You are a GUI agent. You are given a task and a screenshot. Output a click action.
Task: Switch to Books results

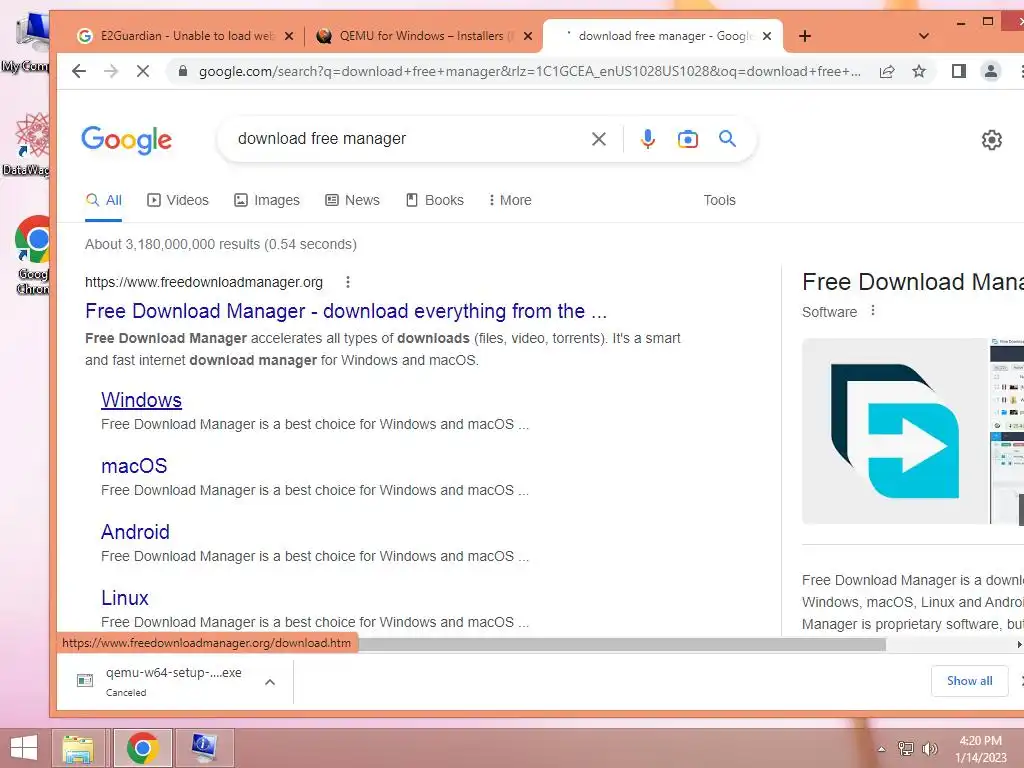point(435,200)
